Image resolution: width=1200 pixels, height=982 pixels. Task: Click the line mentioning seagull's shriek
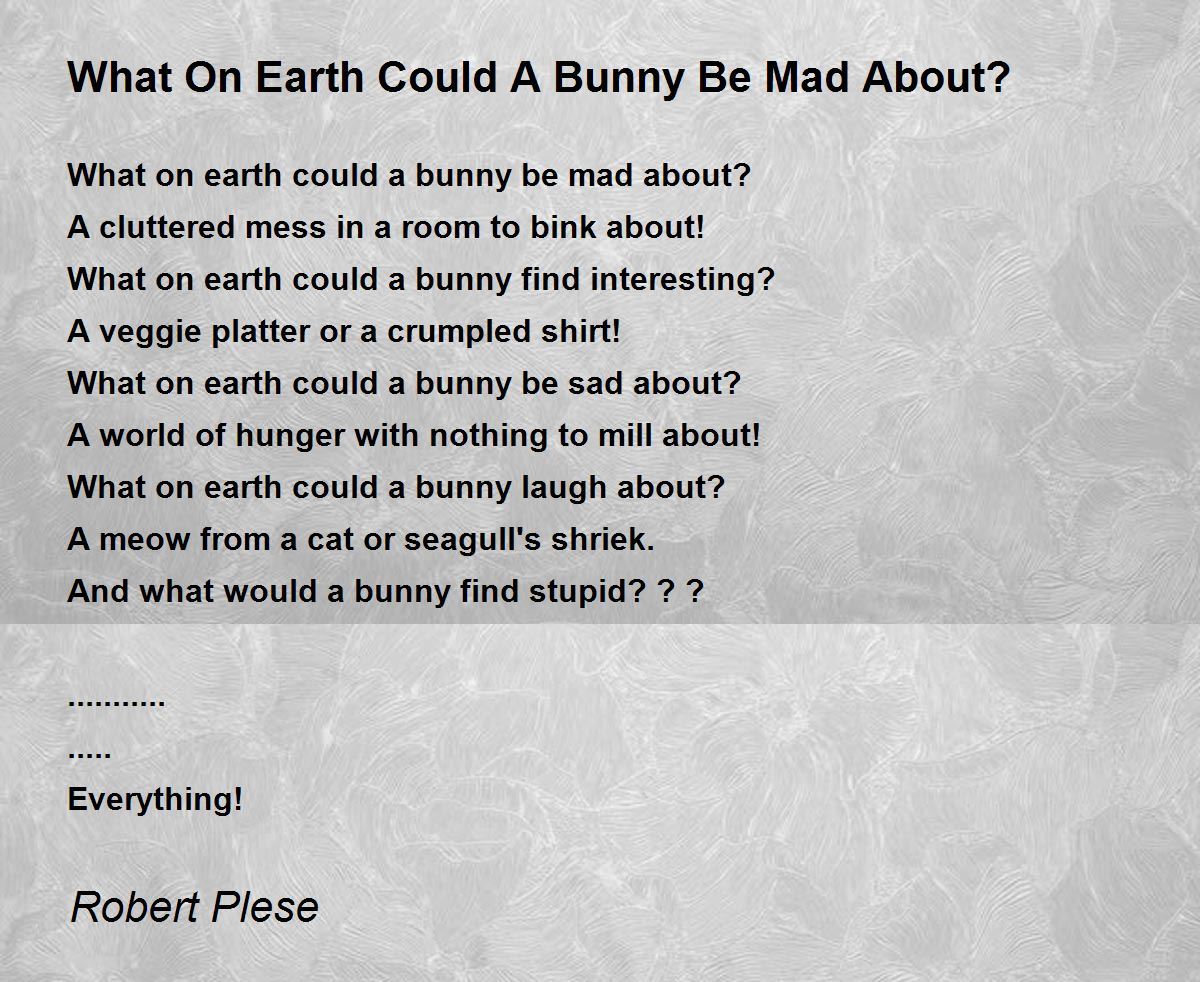(x=360, y=539)
